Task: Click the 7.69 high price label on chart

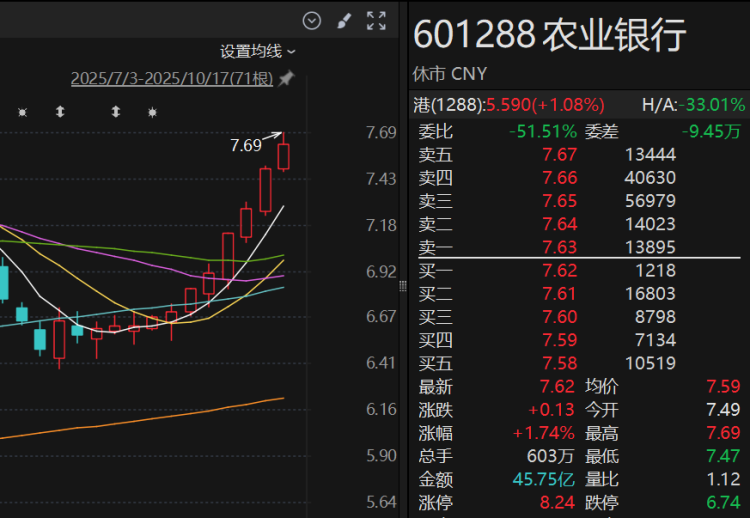Action: 245,145
